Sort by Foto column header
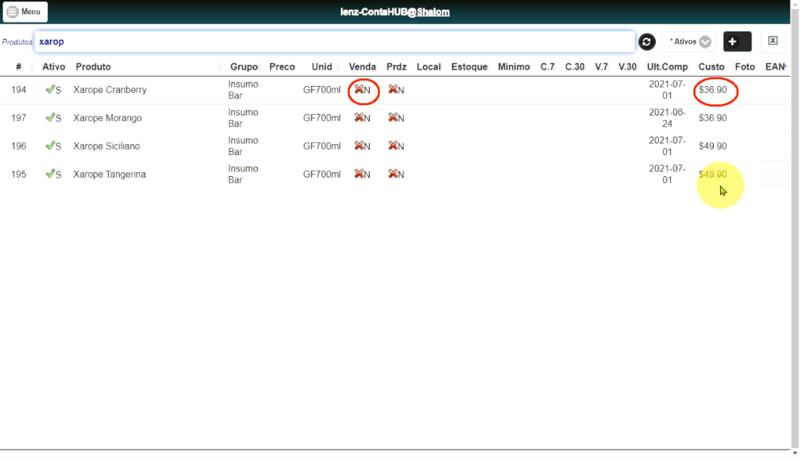This screenshot has height=459, width=800. [x=745, y=67]
